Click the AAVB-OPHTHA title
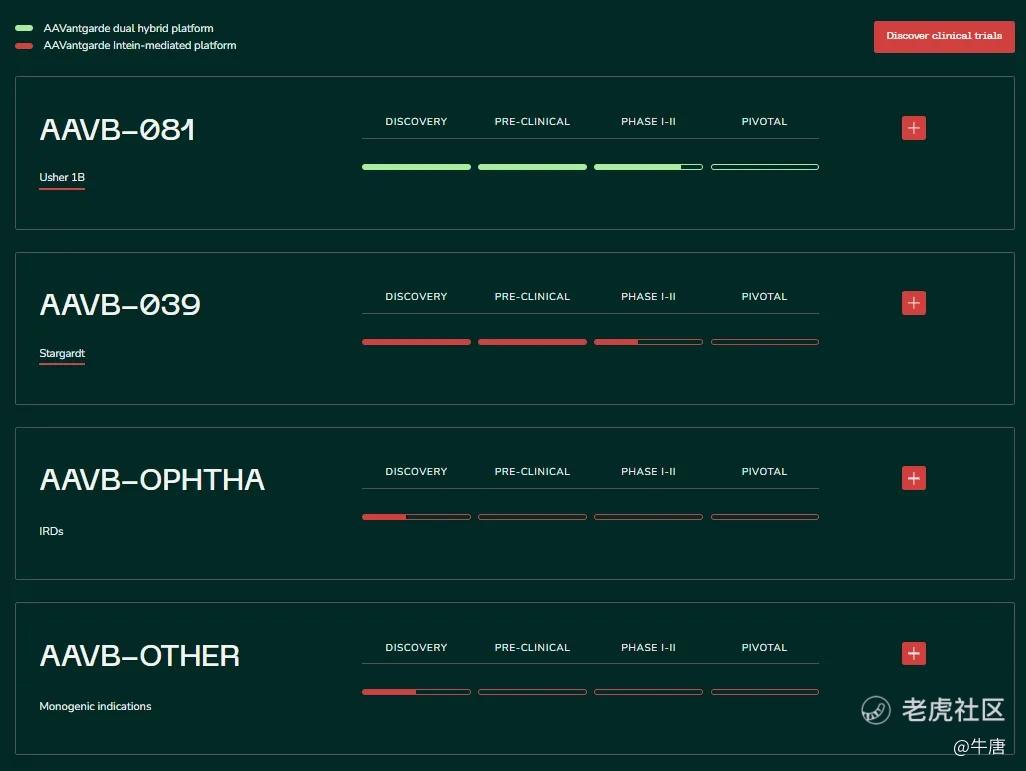This screenshot has height=771, width=1026. [x=152, y=480]
